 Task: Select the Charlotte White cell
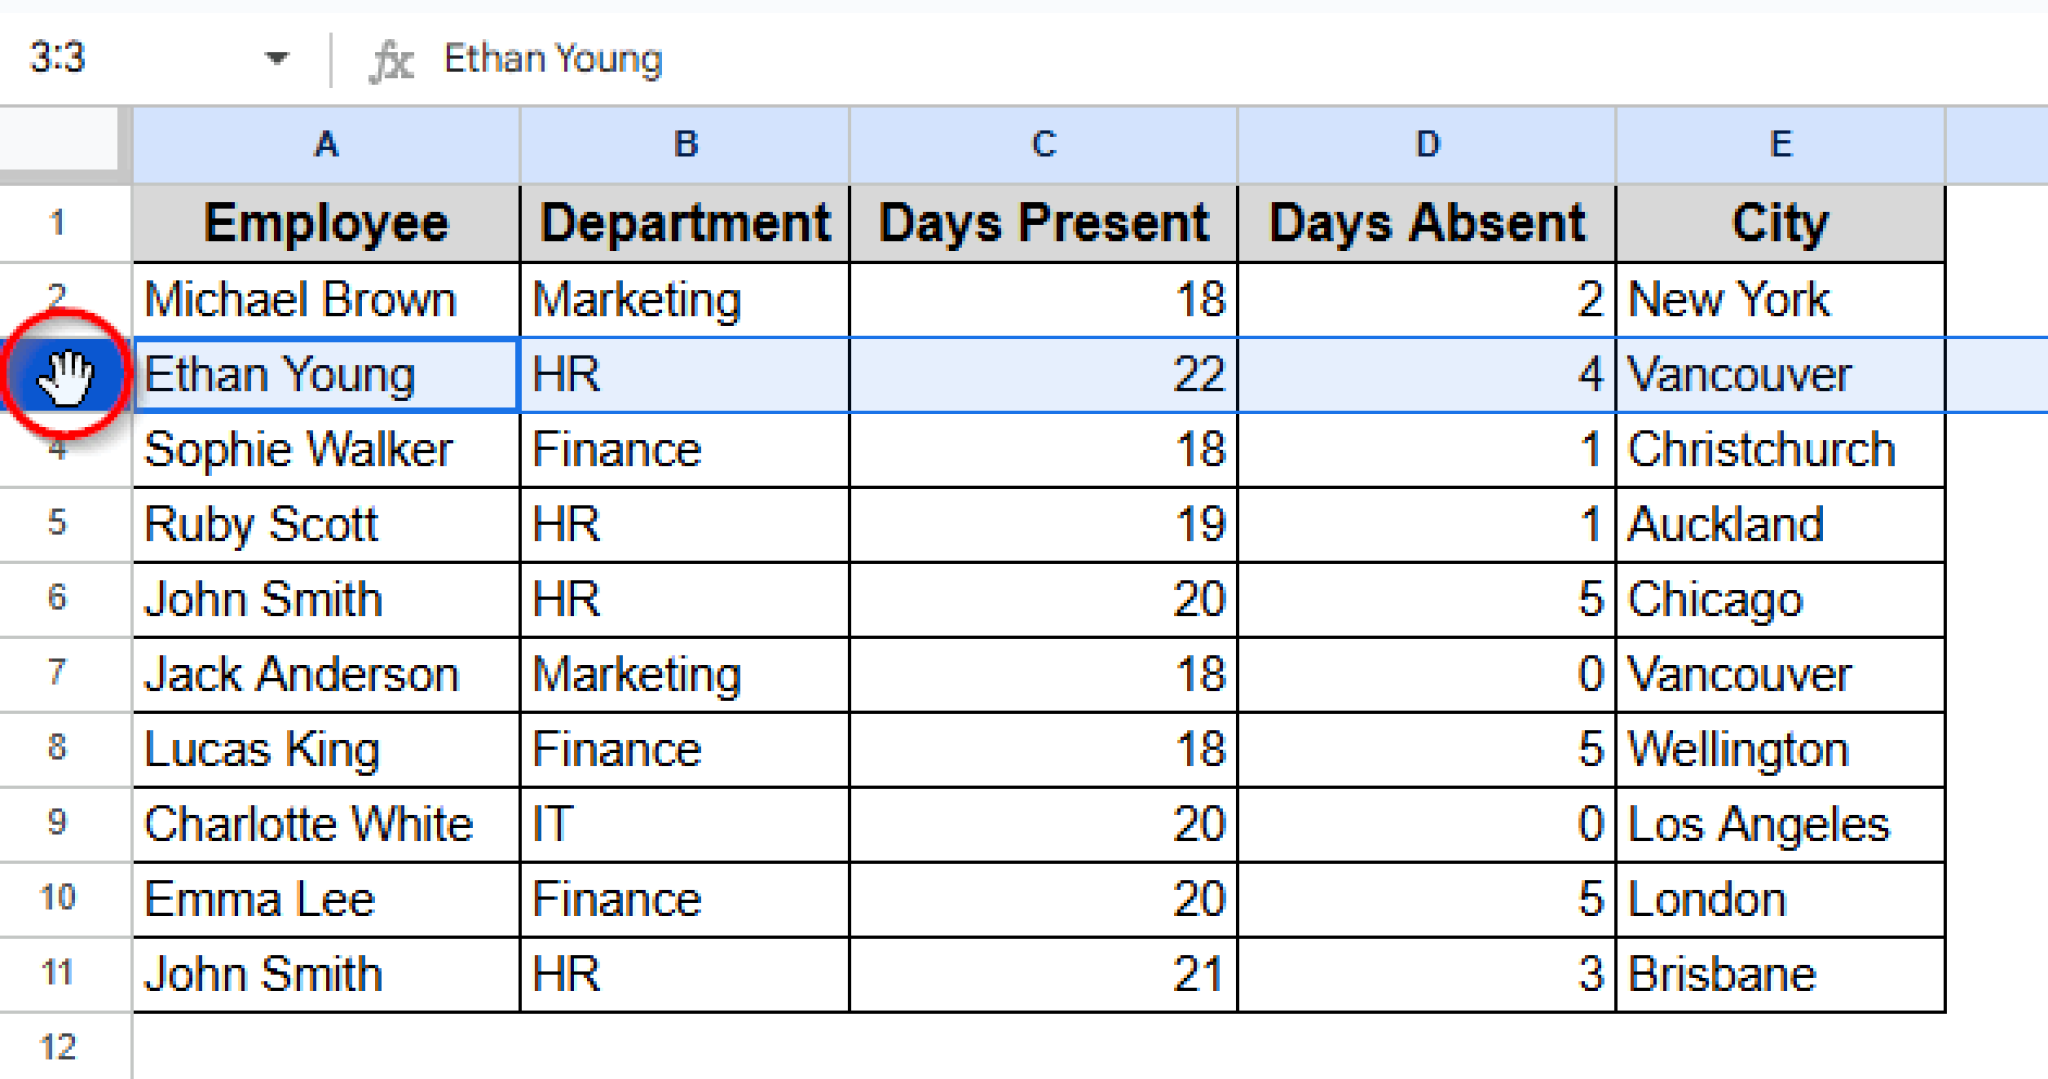point(326,825)
